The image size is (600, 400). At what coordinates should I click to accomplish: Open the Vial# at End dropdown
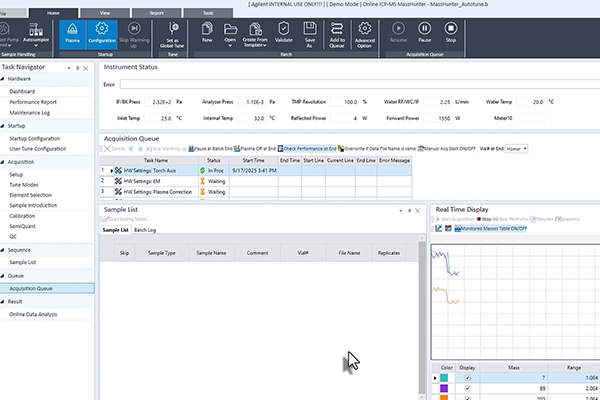[525, 149]
